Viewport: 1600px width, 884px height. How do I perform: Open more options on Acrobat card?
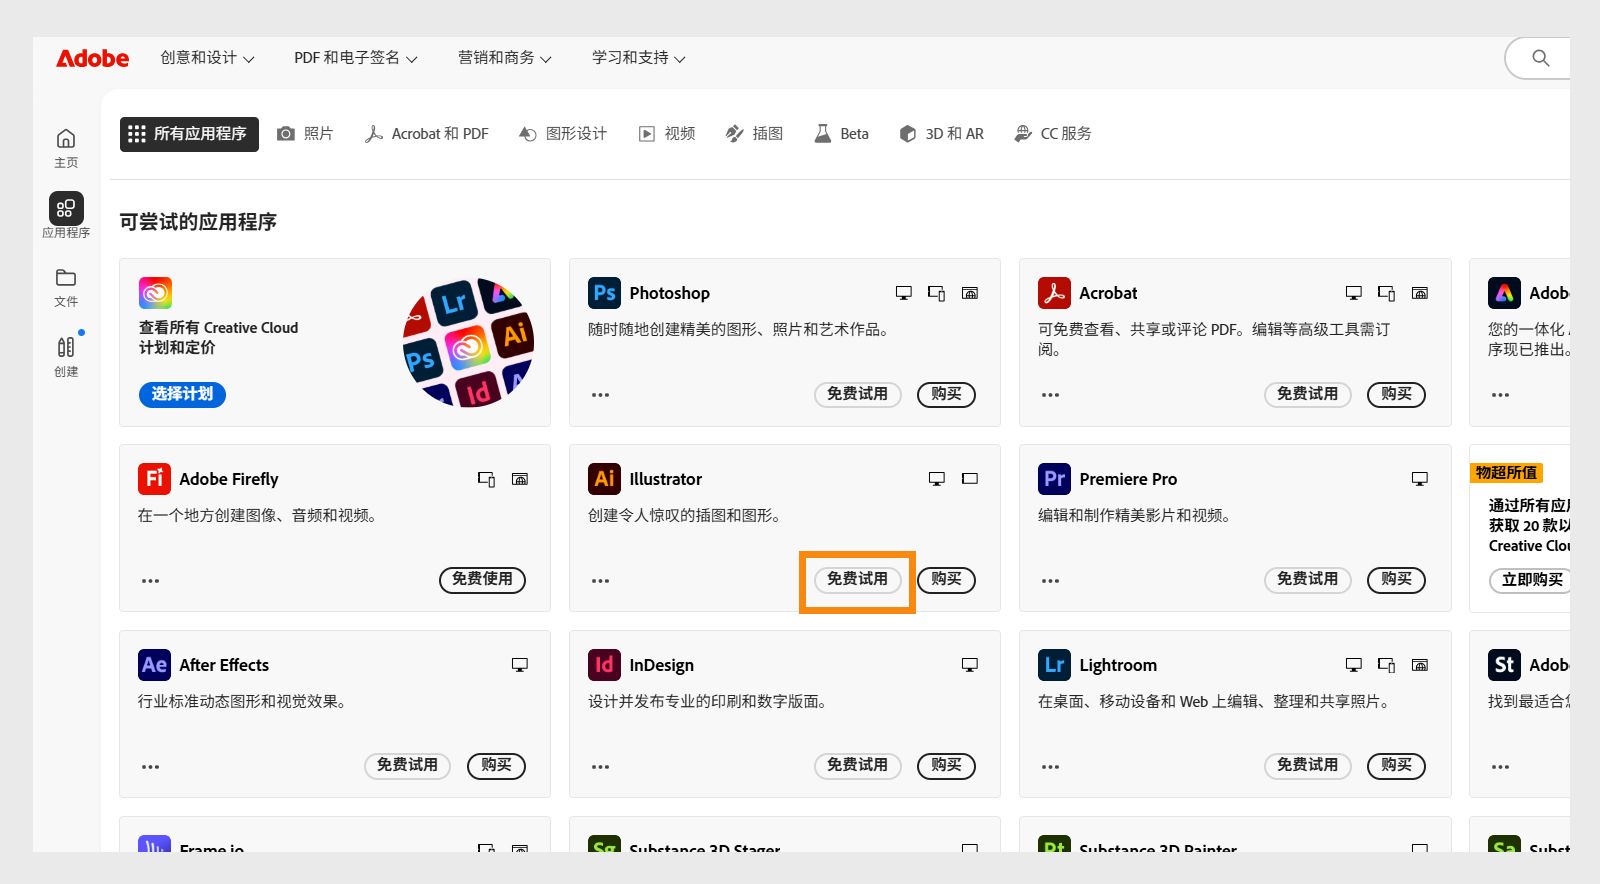(x=1050, y=395)
